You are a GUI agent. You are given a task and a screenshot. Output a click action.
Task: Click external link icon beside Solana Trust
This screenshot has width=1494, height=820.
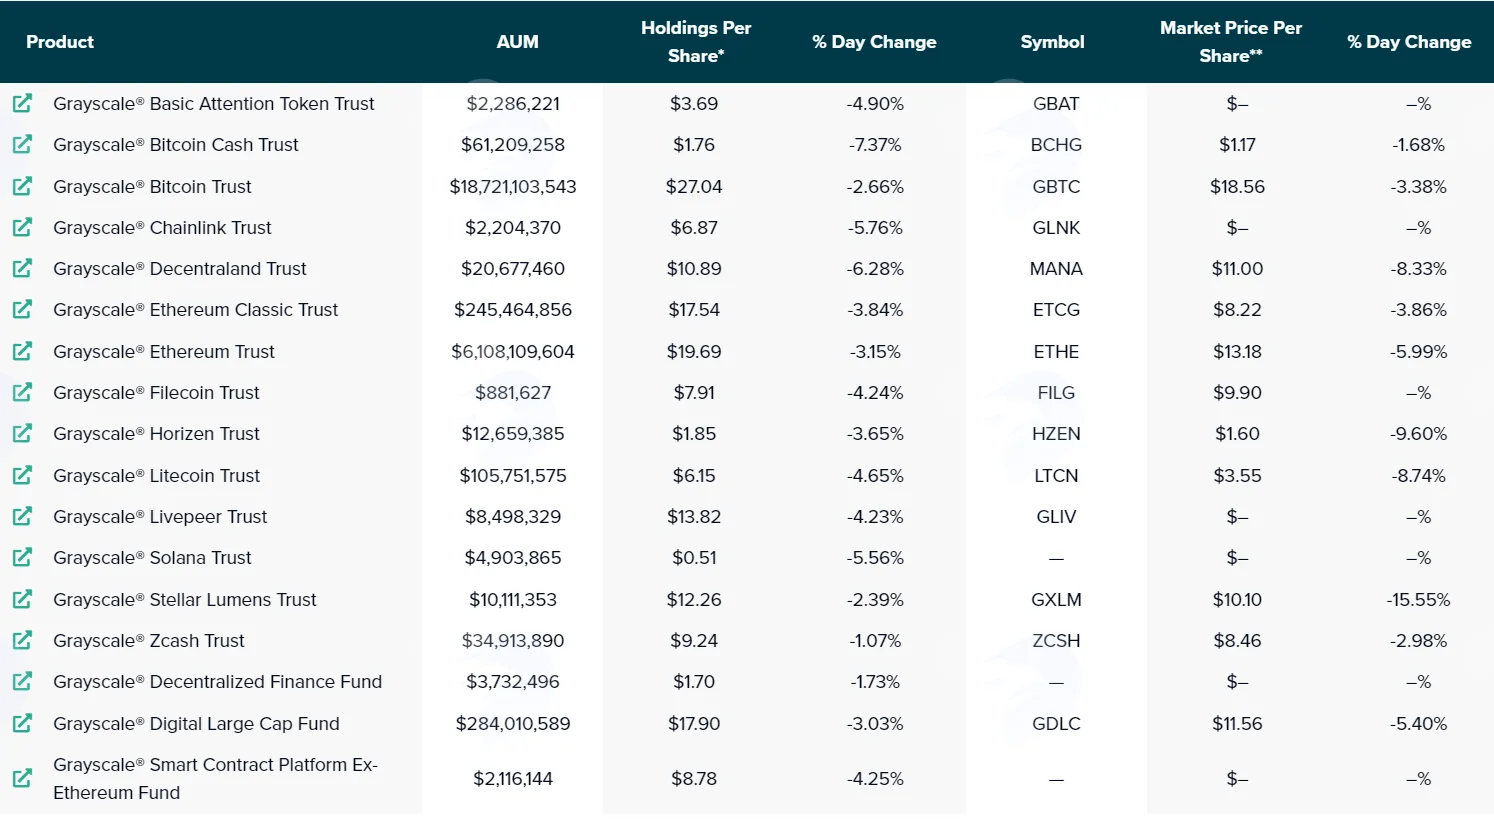[22, 557]
